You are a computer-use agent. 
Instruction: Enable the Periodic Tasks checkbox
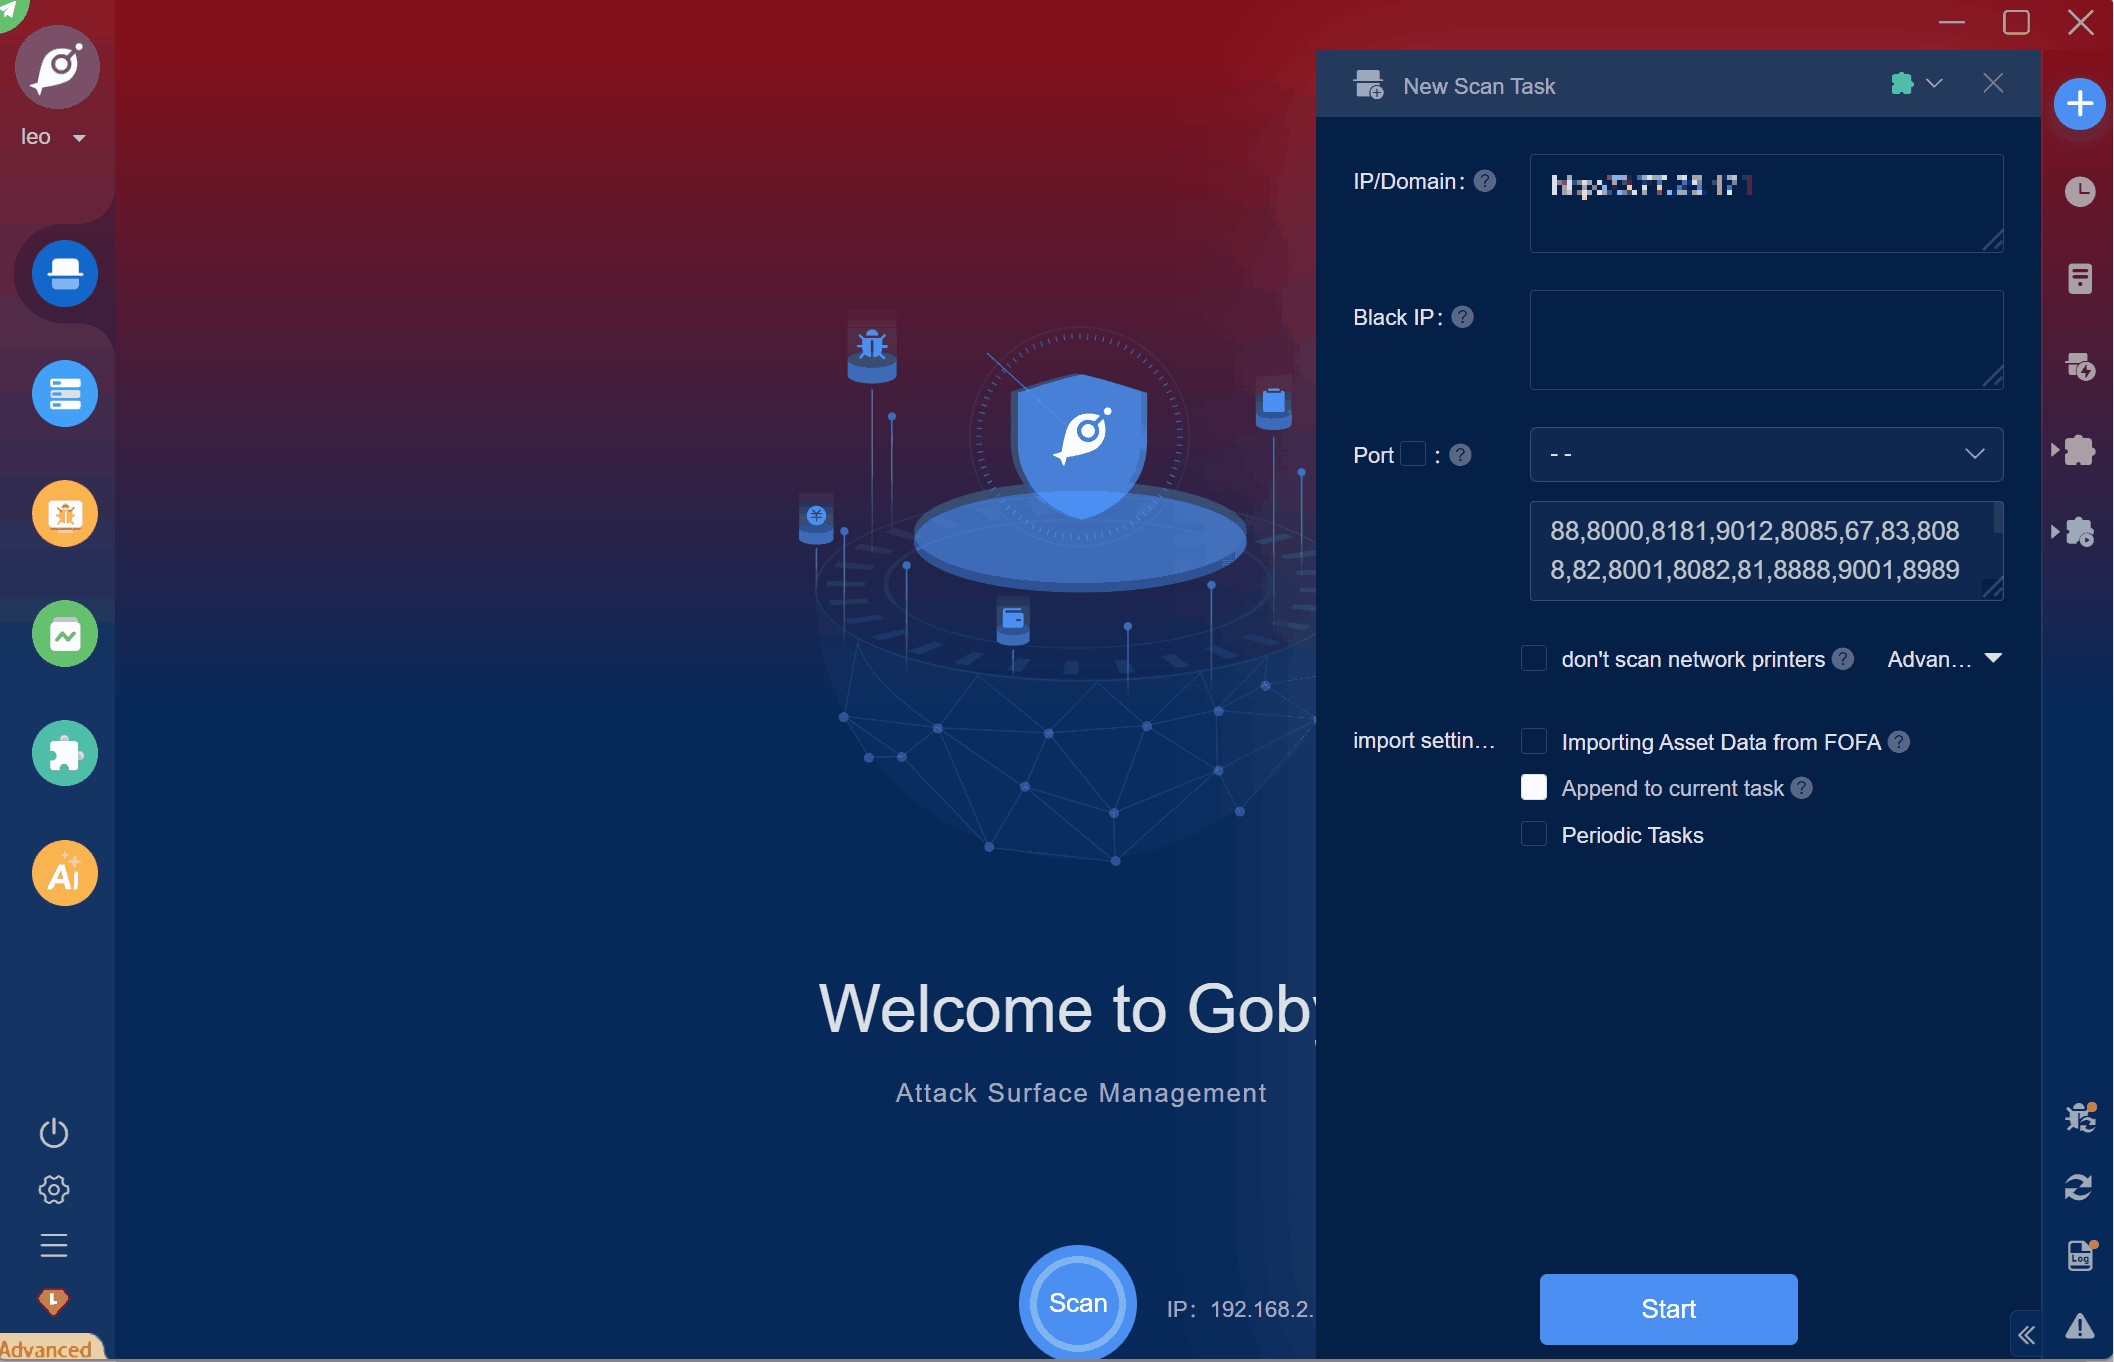[x=1533, y=835]
